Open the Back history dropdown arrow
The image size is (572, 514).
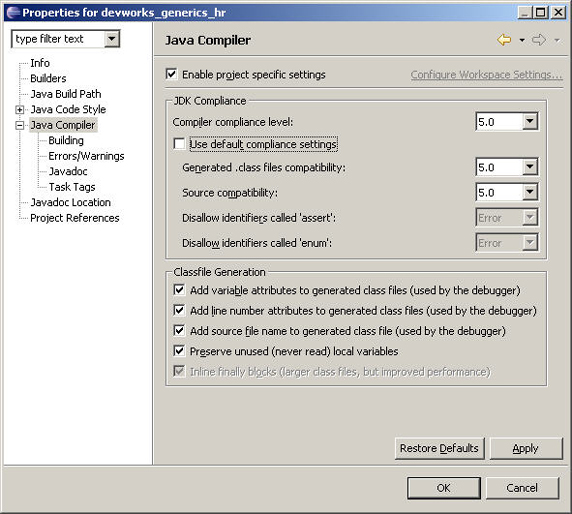tap(522, 40)
